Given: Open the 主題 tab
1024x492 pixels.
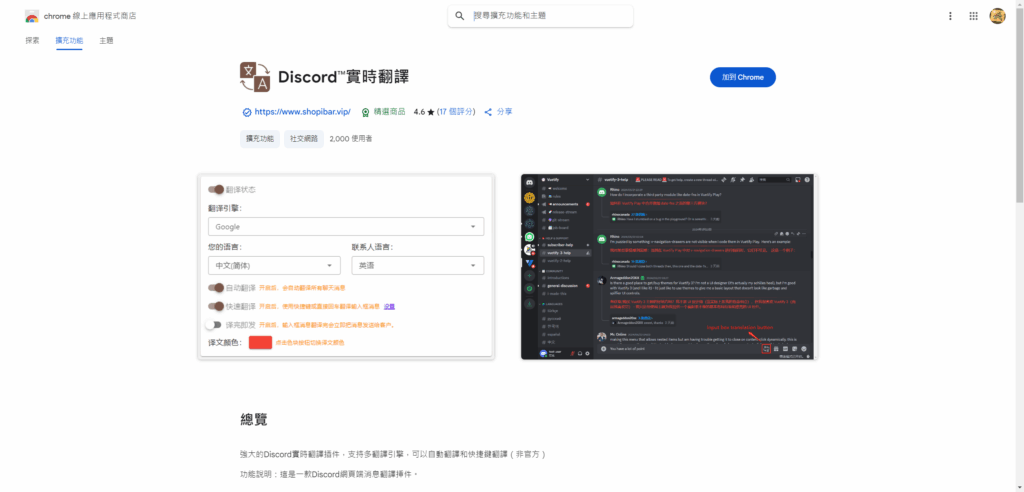Looking at the screenshot, I should point(106,41).
